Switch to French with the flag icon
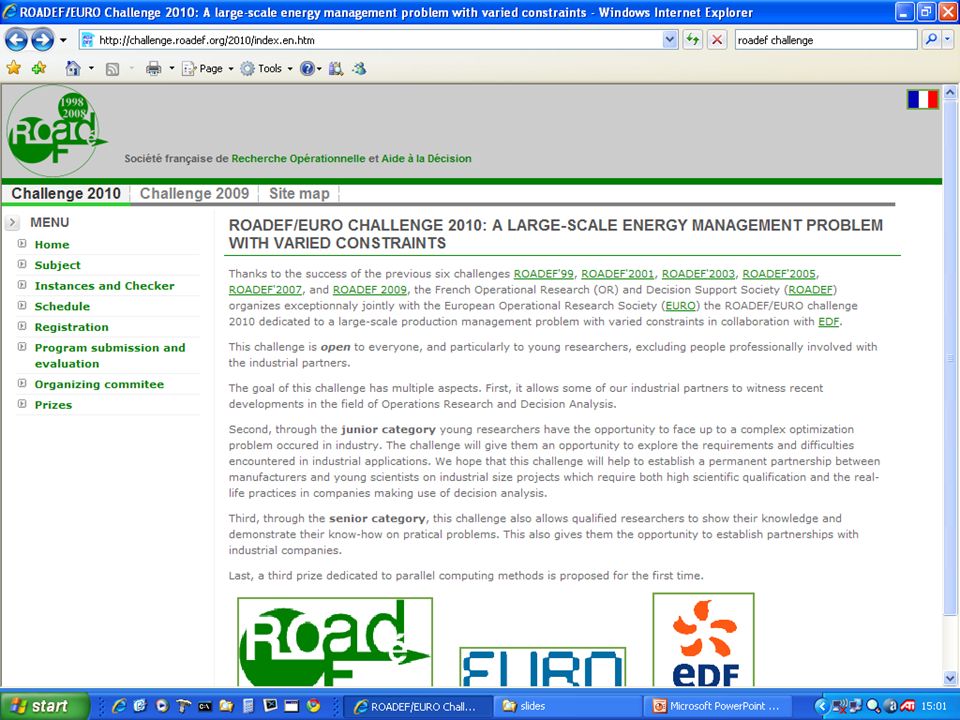This screenshot has width=960, height=720. pos(923,99)
